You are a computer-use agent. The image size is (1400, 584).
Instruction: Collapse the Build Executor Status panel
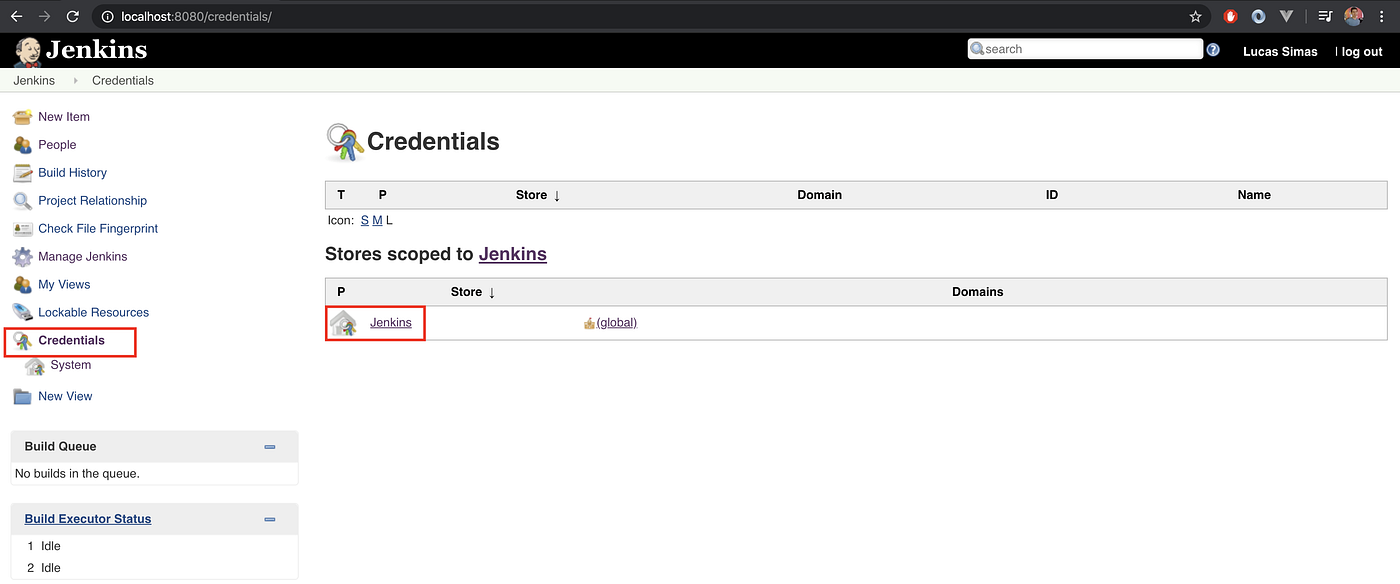coord(269,519)
